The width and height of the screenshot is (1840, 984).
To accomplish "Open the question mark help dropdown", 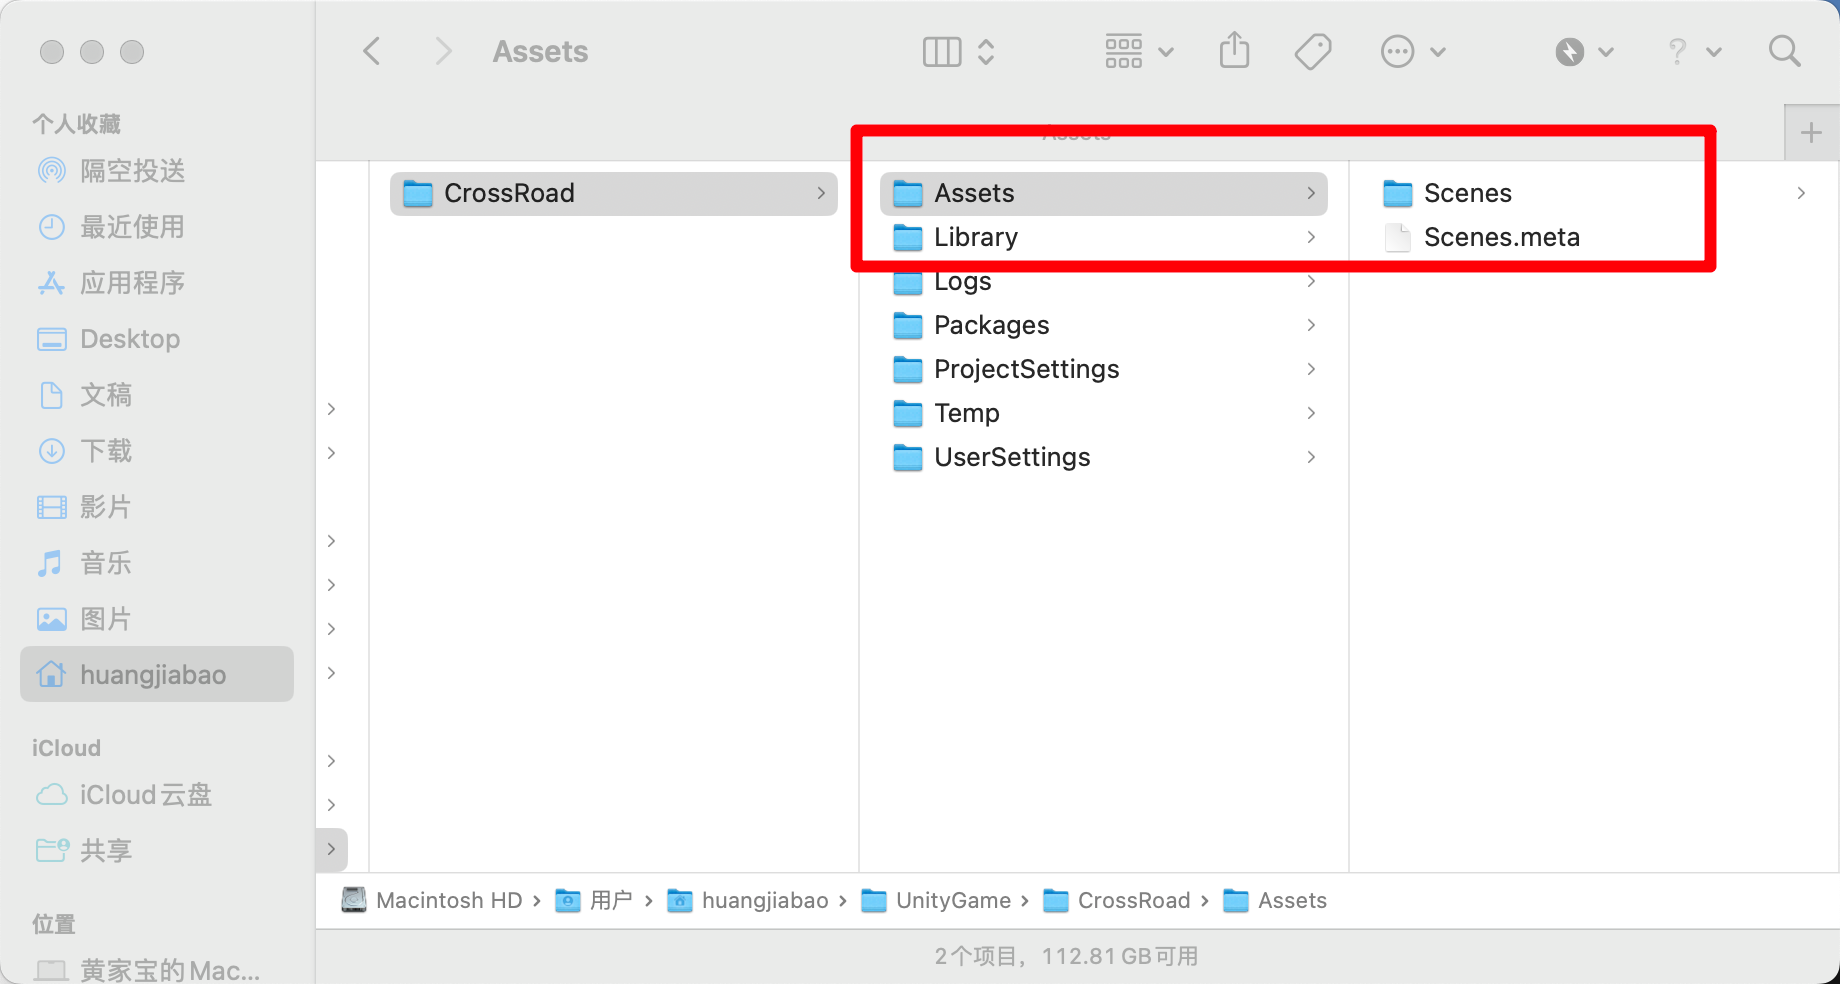I will pyautogui.click(x=1694, y=51).
